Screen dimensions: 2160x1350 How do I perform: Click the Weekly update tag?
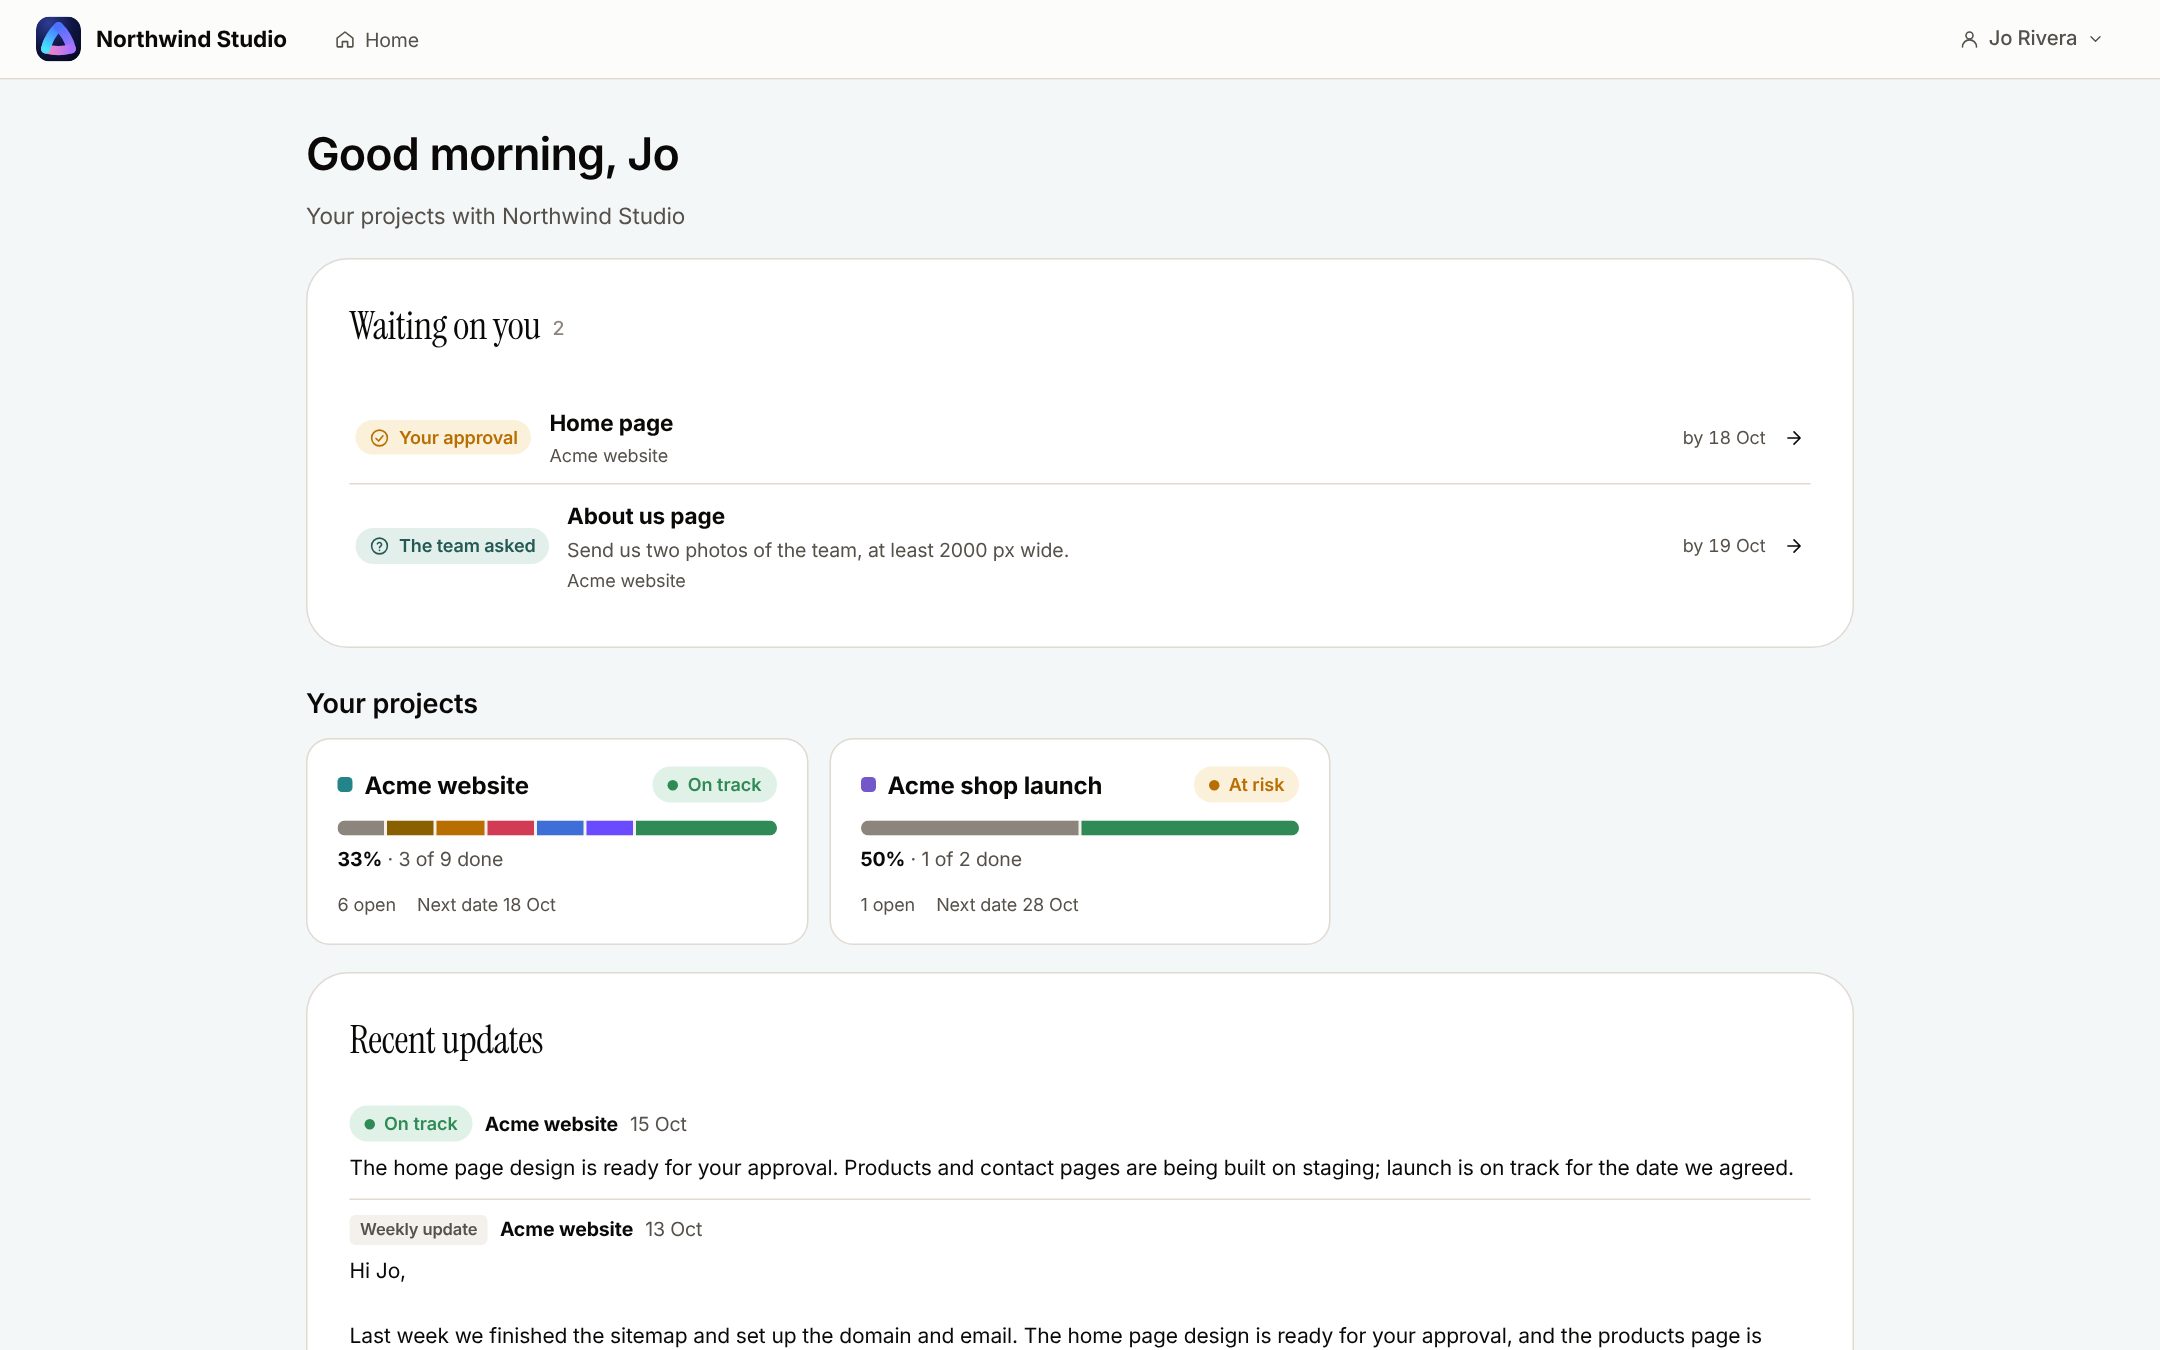click(x=418, y=1230)
